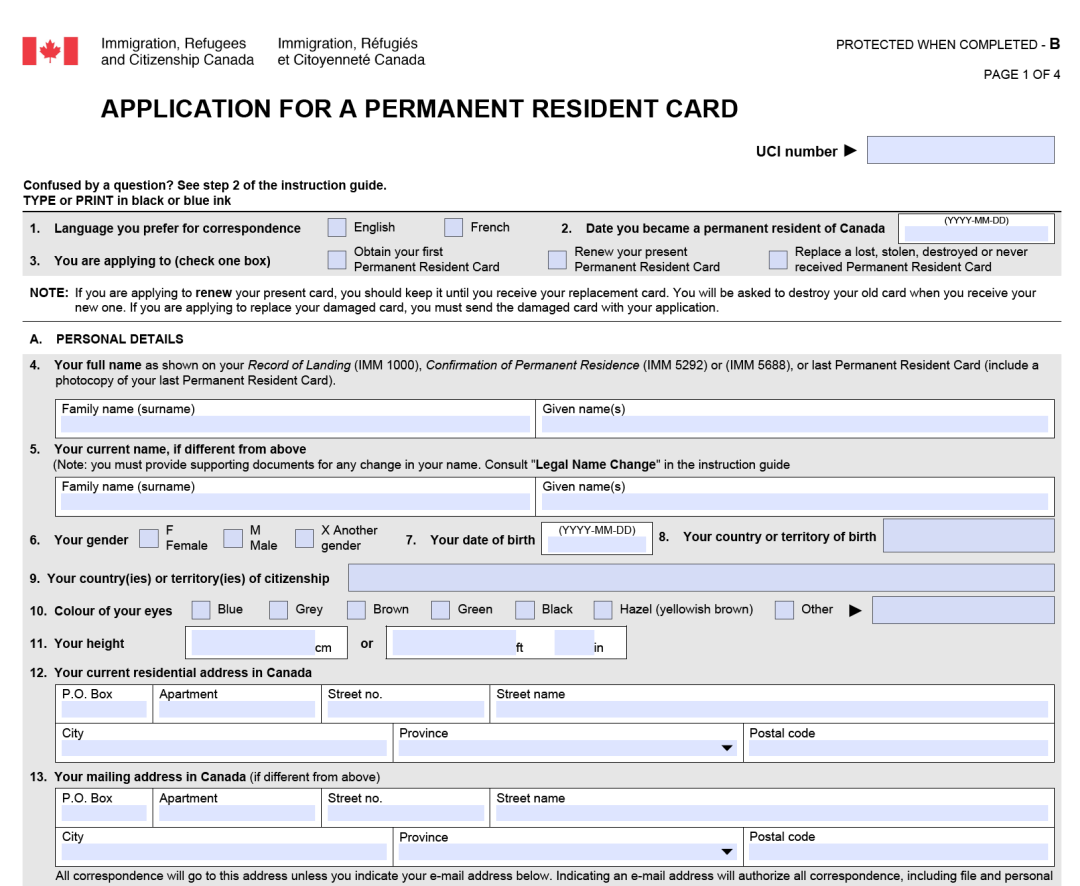Check the French language checkbox
1080x886 pixels.
pyautogui.click(x=454, y=228)
